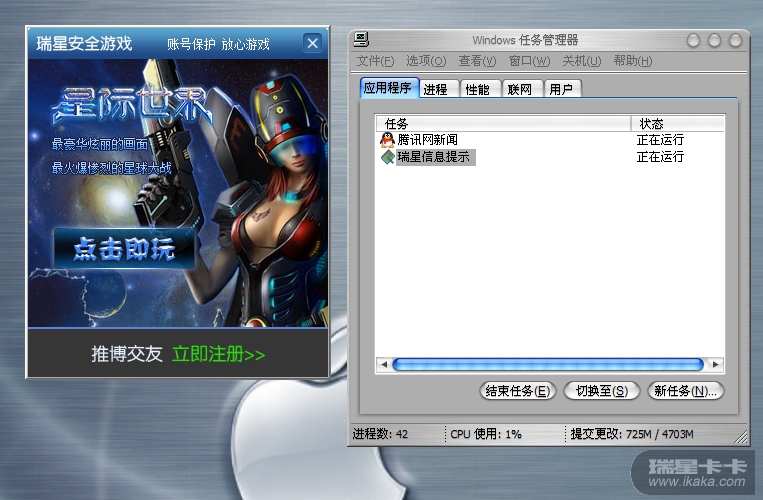763x500 pixels.
Task: Click the CPU 使用: 1% status entry
Action: point(486,434)
